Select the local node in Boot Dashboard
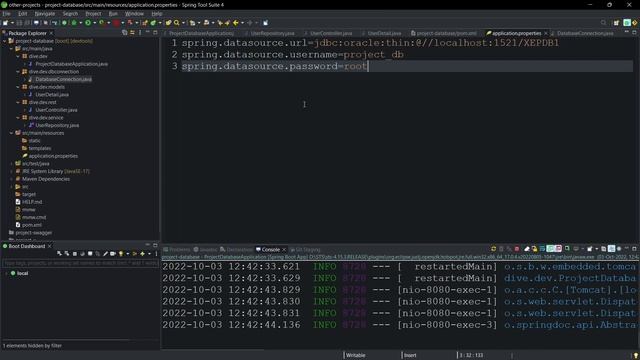The image size is (640, 360). pyautogui.click(x=22, y=273)
